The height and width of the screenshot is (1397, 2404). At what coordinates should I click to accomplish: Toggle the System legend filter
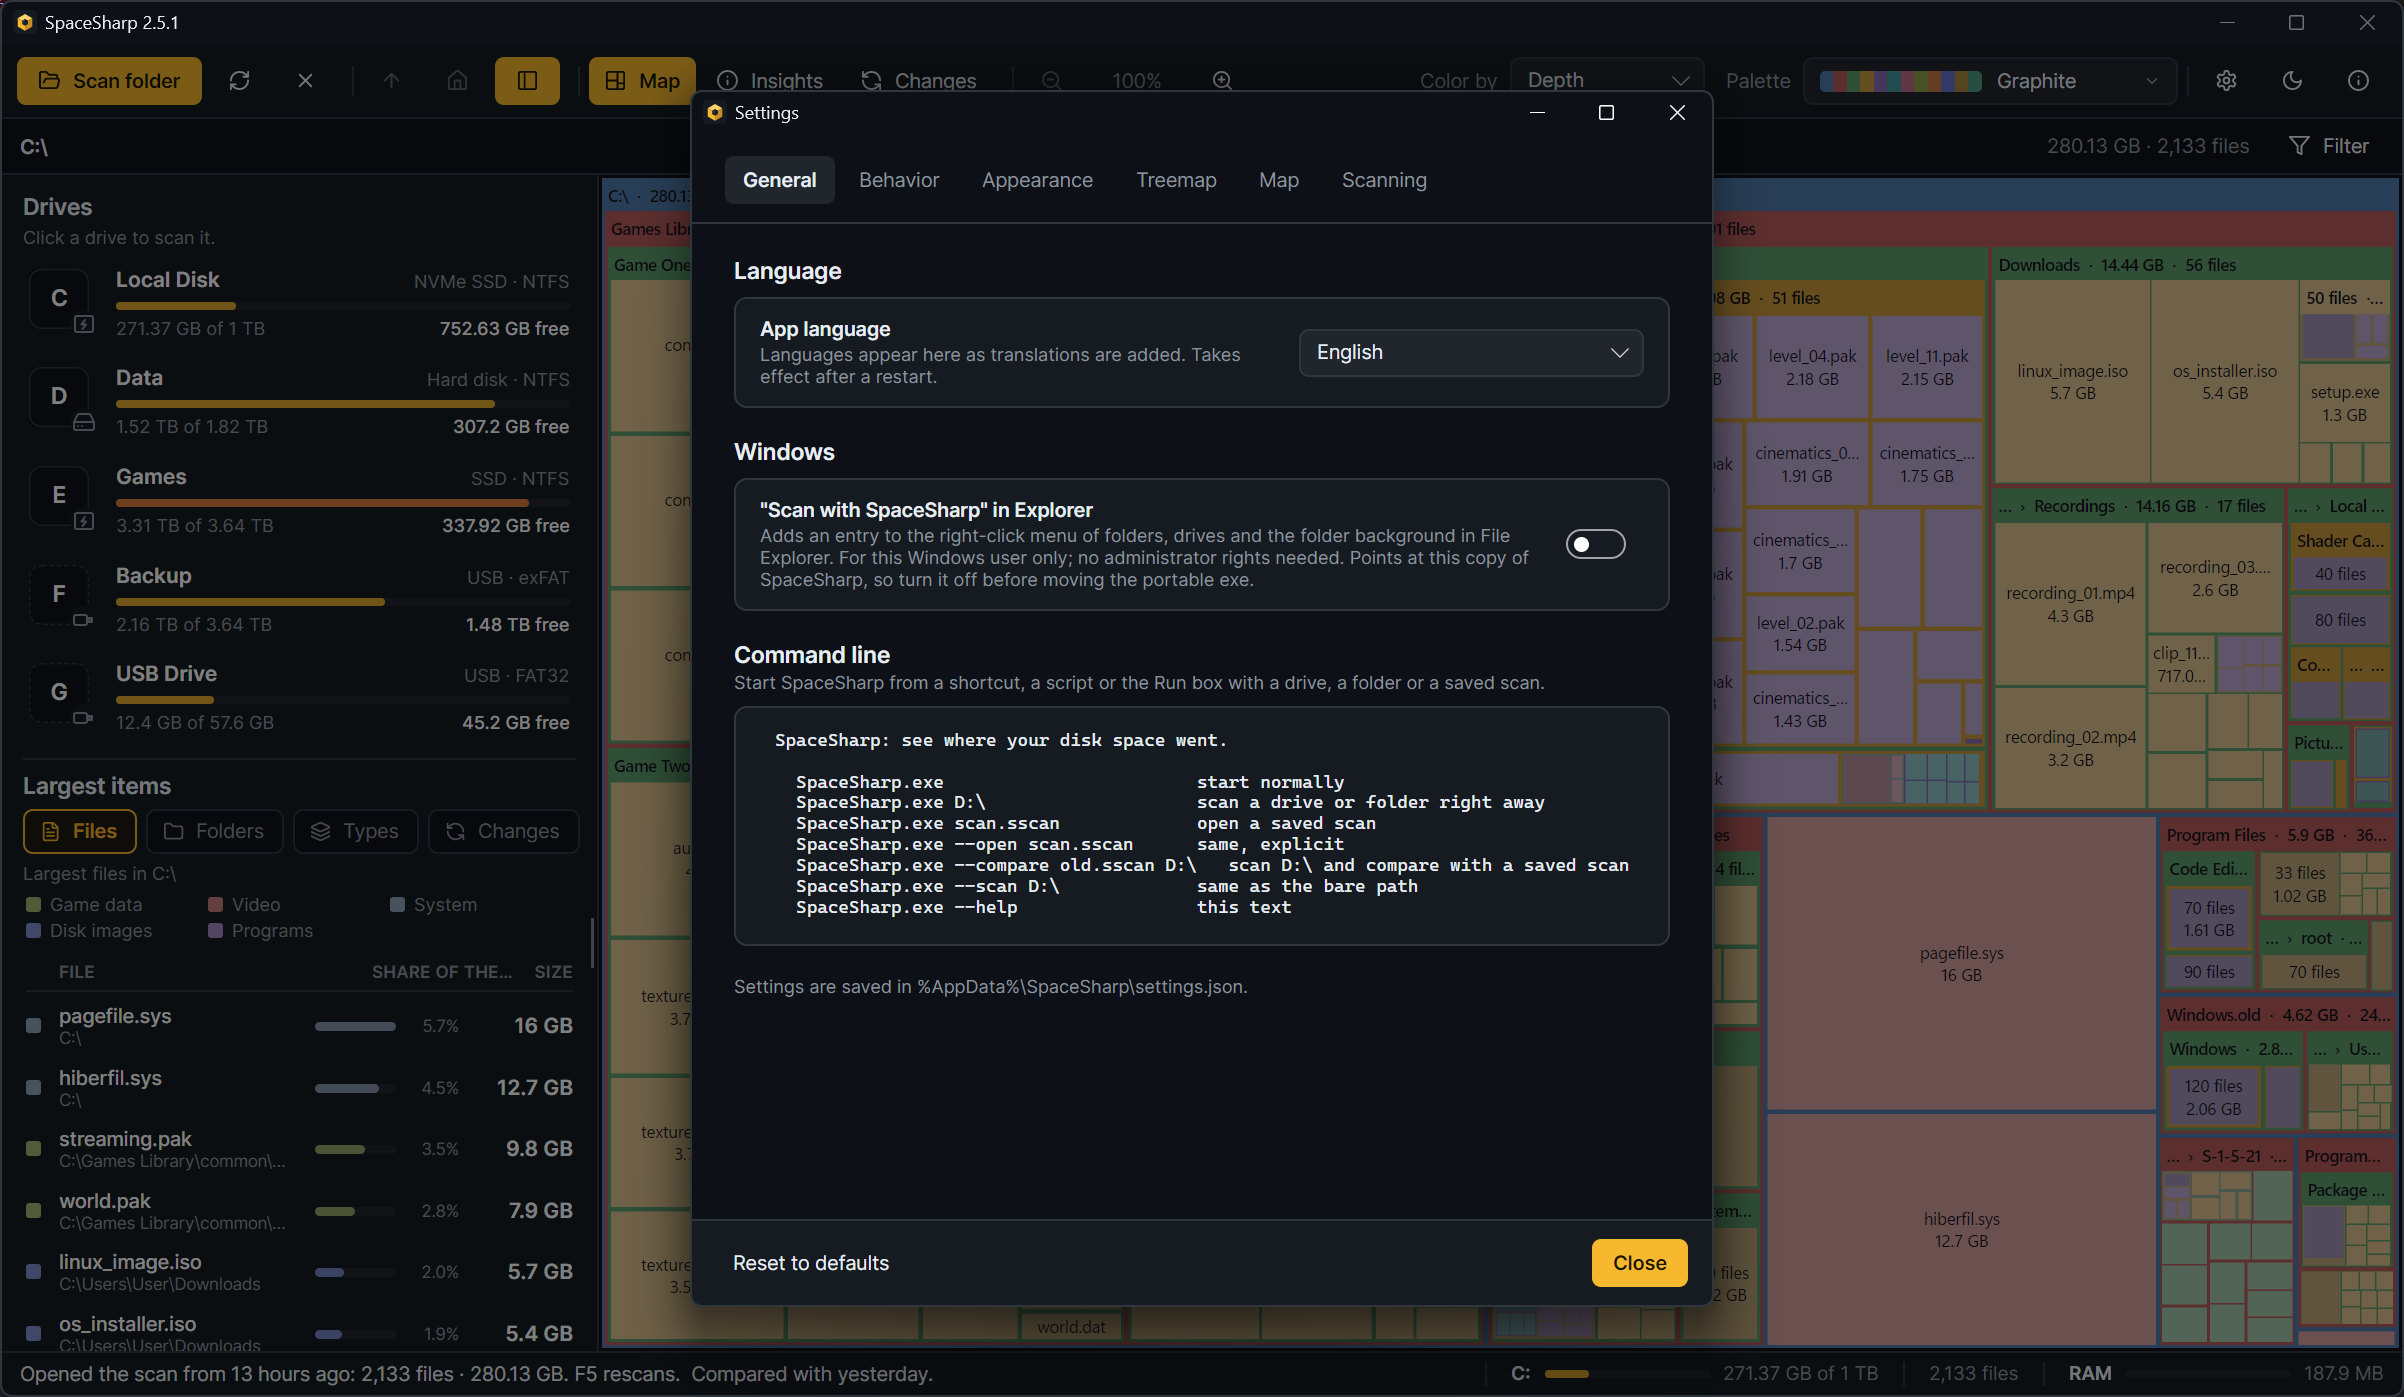(x=433, y=905)
